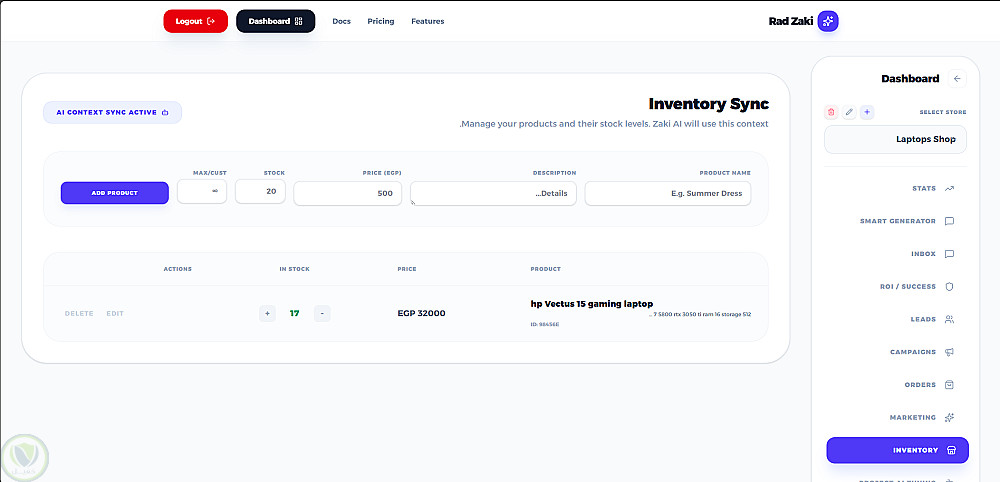Click the EGP 32000 price value
Screen dimensions: 1000x482
tap(422, 313)
